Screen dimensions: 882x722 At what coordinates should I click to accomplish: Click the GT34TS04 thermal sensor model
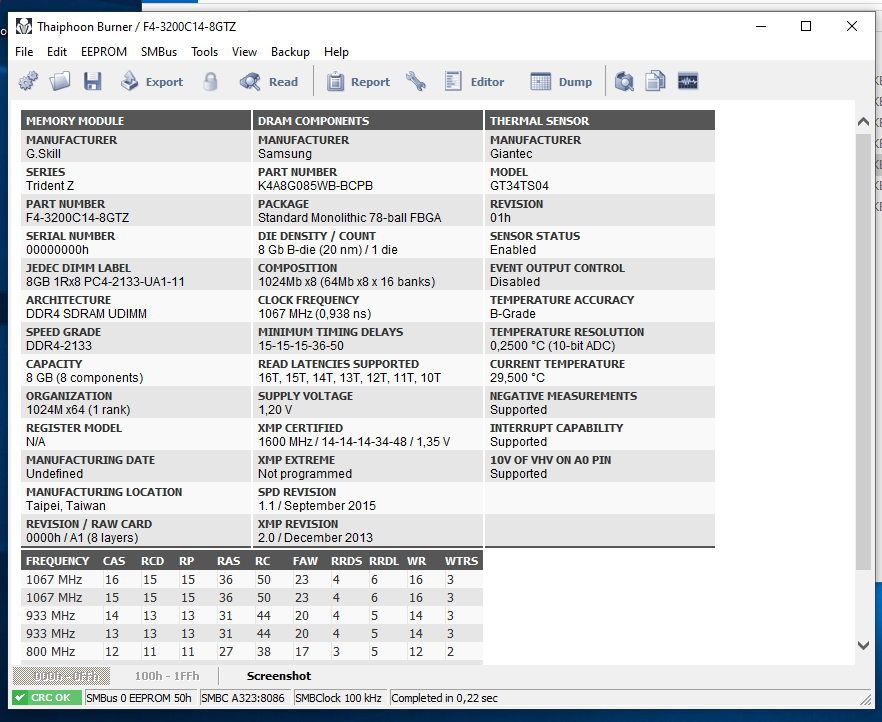point(519,186)
